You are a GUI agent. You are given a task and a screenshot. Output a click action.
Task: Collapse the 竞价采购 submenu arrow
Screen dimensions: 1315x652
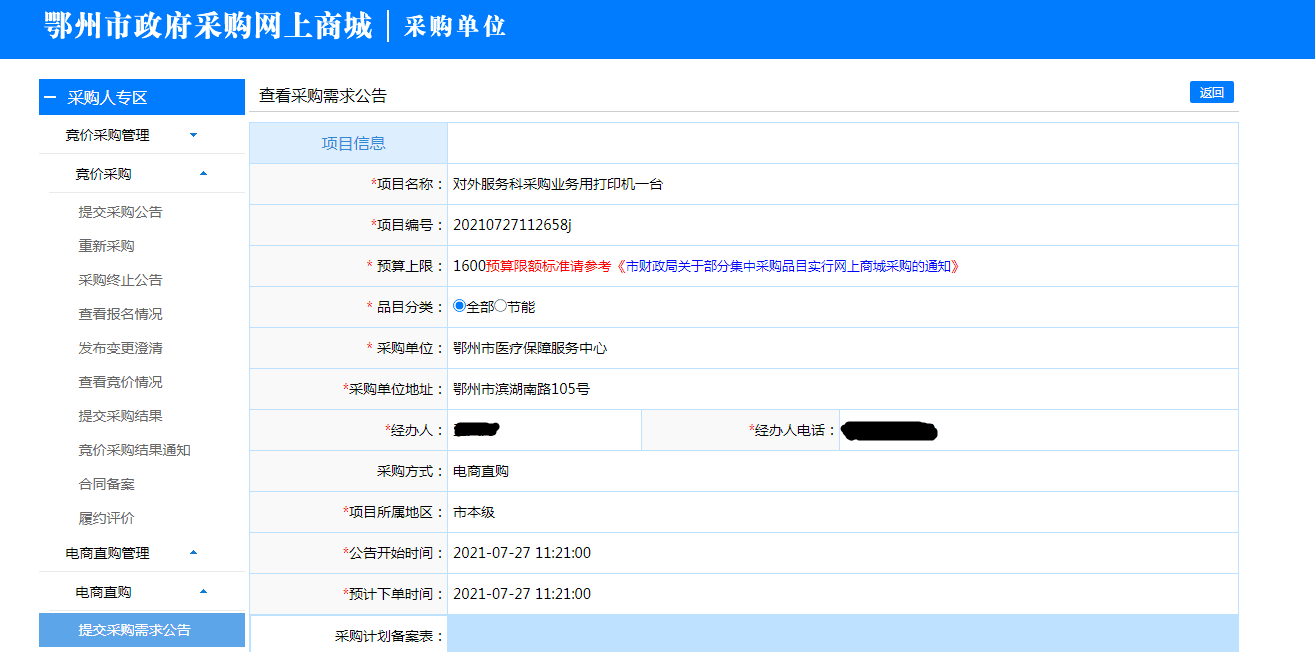(x=203, y=174)
